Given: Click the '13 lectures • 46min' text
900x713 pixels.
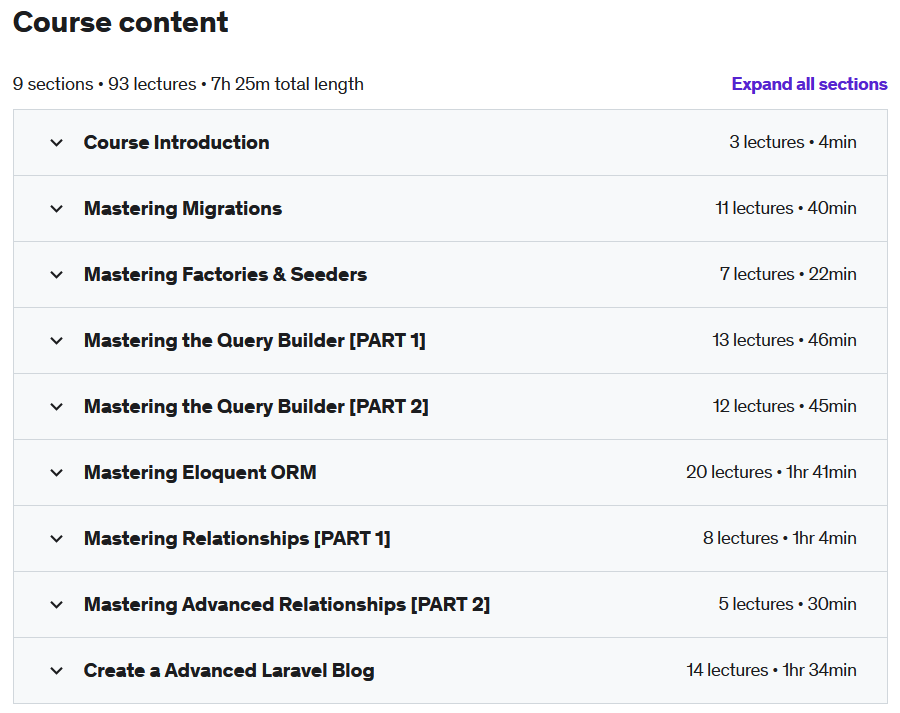Looking at the screenshot, I should pyautogui.click(x=785, y=340).
